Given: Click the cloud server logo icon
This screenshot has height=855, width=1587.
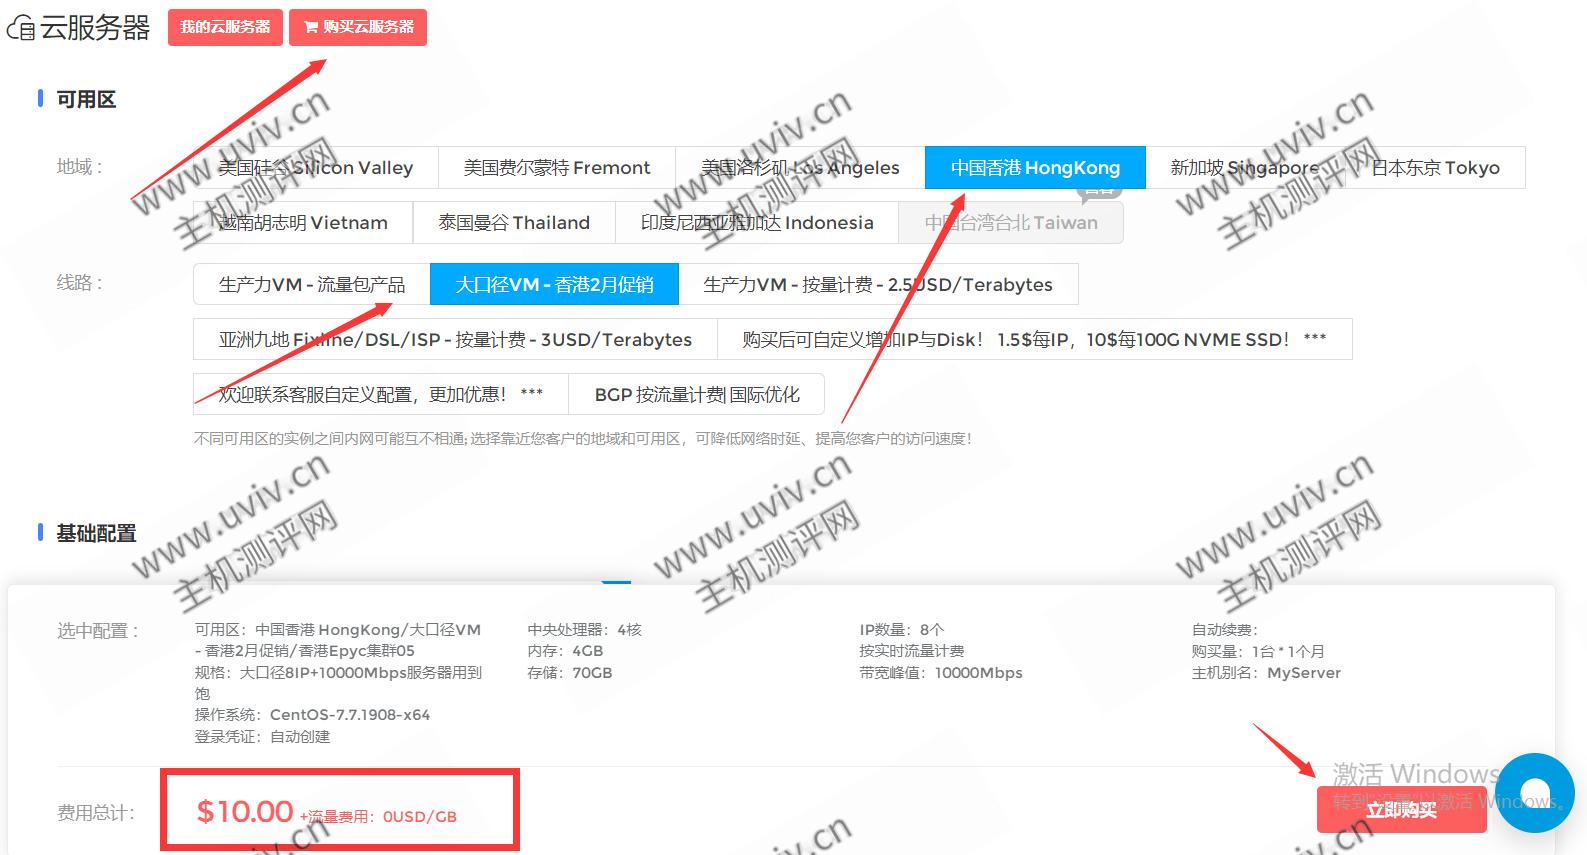Looking at the screenshot, I should click(x=21, y=28).
